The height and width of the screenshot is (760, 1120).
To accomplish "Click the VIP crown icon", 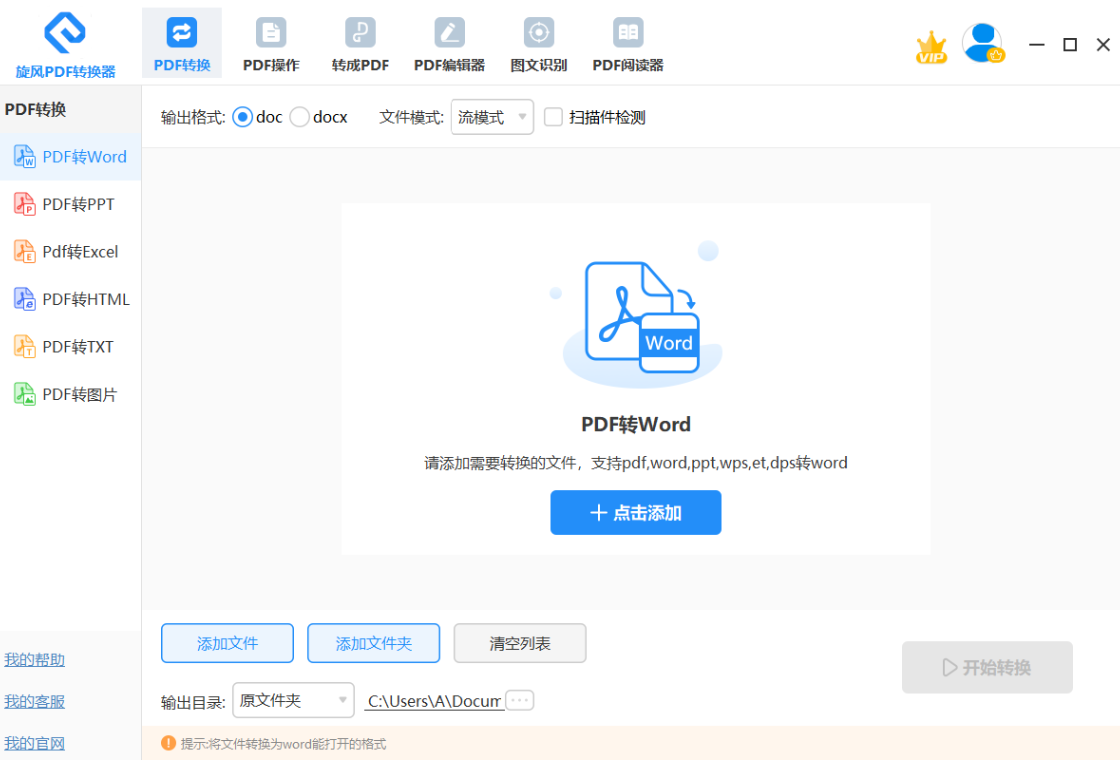I will pyautogui.click(x=931, y=47).
